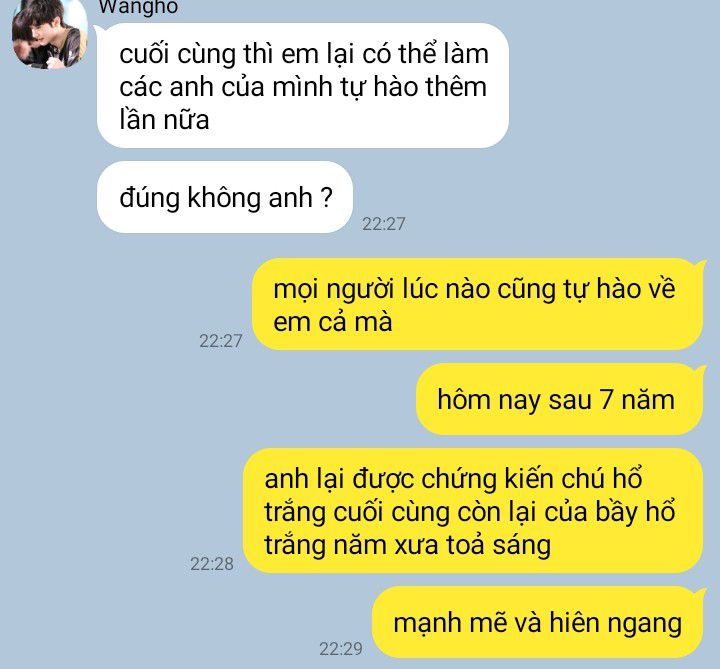Click the 22:29 timestamp
Viewport: 720px width, 669px height.
(x=341, y=649)
